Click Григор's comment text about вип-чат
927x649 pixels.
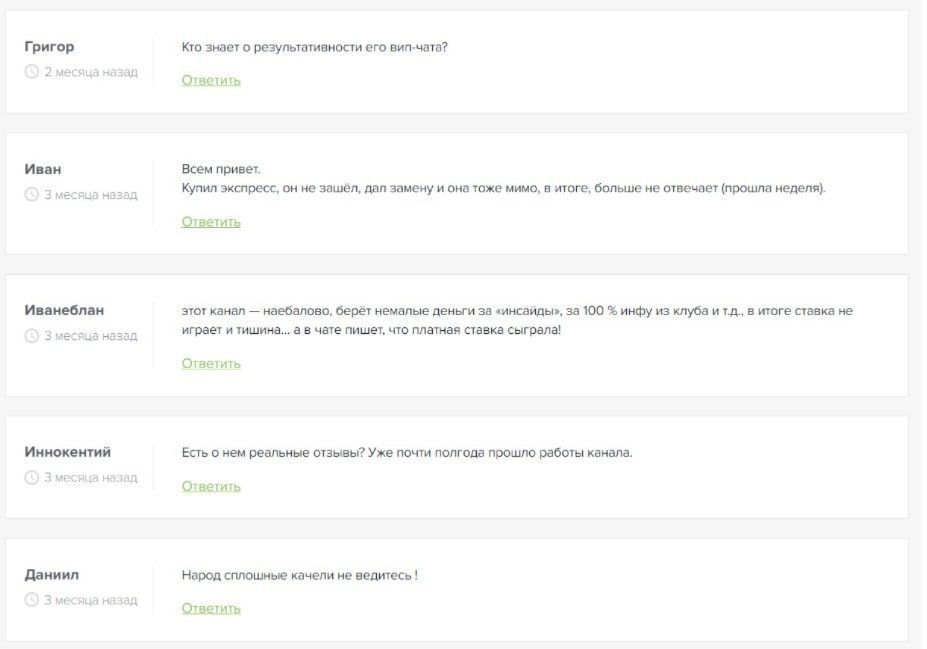click(315, 47)
